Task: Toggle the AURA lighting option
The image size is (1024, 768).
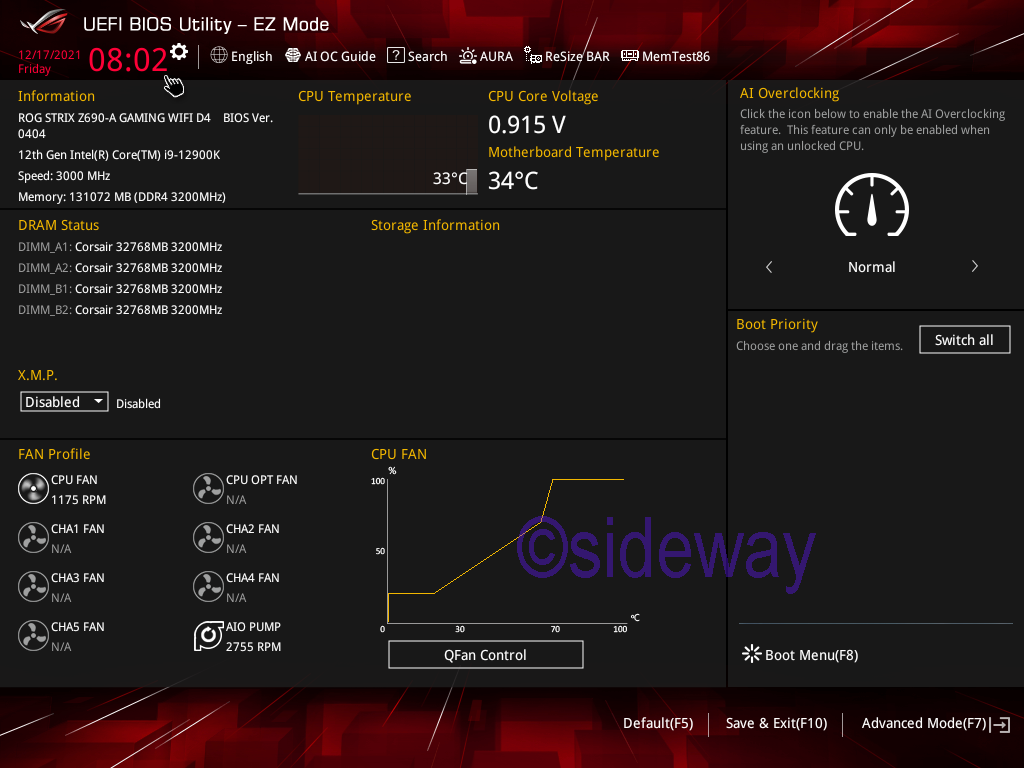Action: pos(486,57)
